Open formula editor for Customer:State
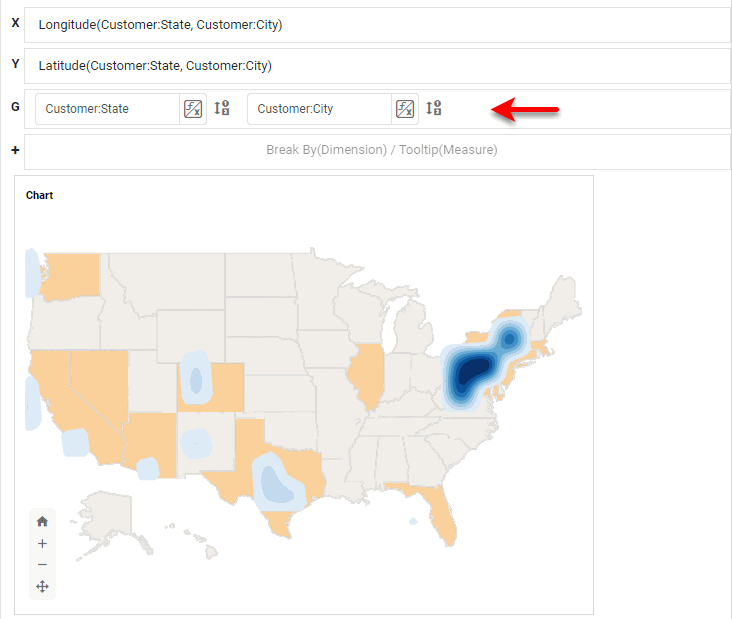732x619 pixels. (x=193, y=109)
